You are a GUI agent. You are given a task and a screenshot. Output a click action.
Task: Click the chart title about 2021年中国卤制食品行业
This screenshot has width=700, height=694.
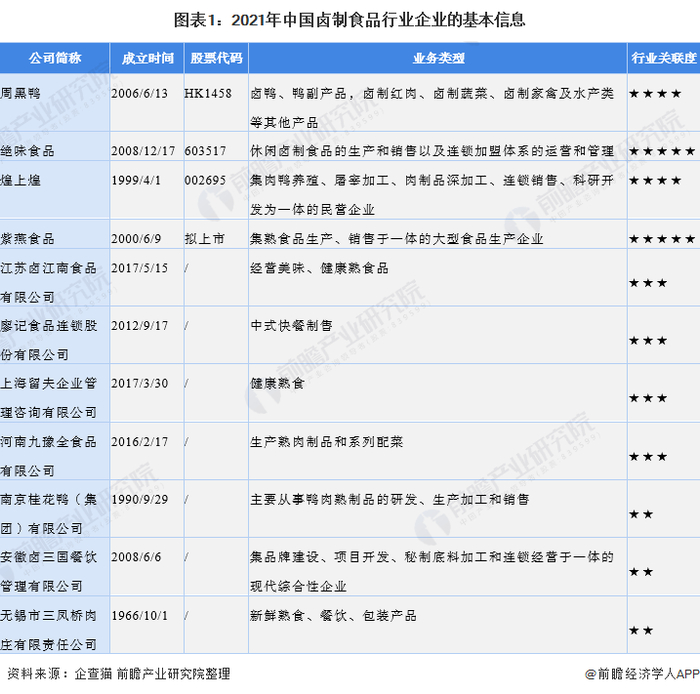(x=350, y=20)
